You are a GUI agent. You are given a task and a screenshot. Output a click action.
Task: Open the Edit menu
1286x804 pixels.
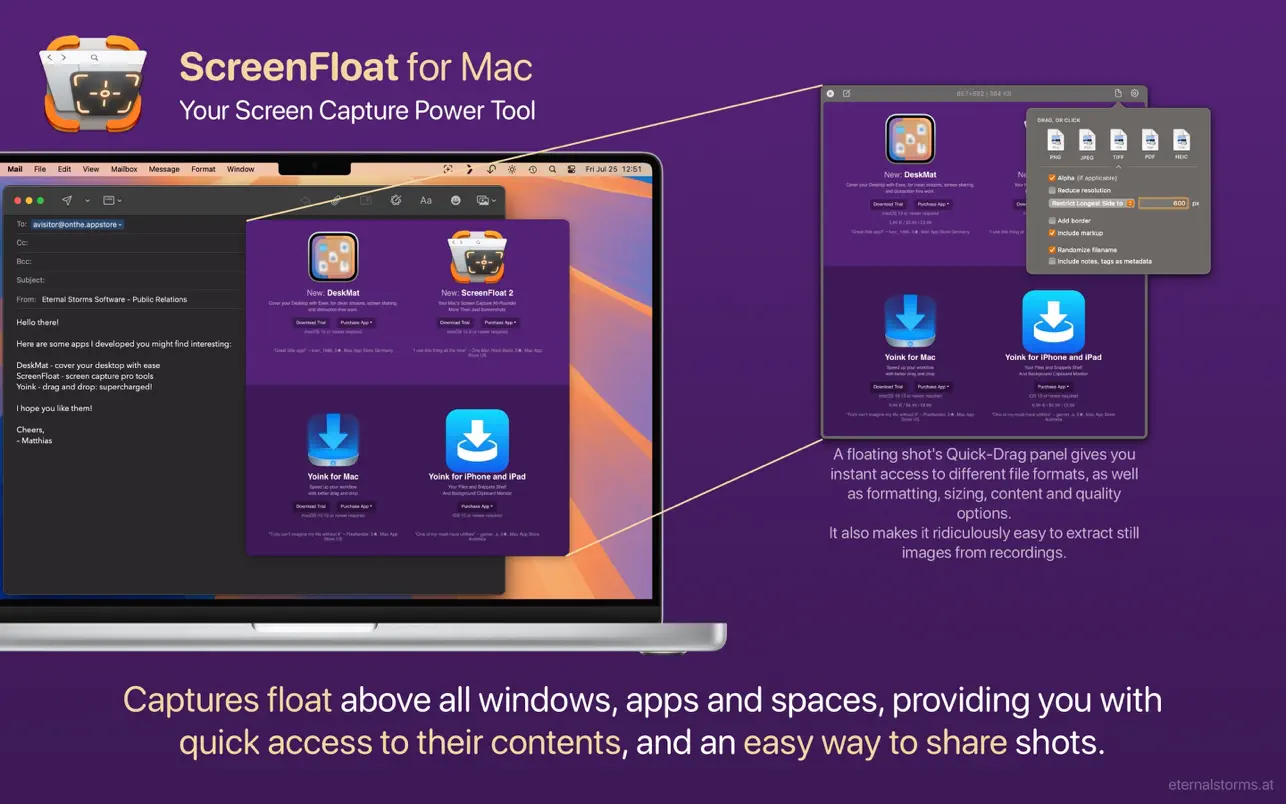[x=64, y=169]
